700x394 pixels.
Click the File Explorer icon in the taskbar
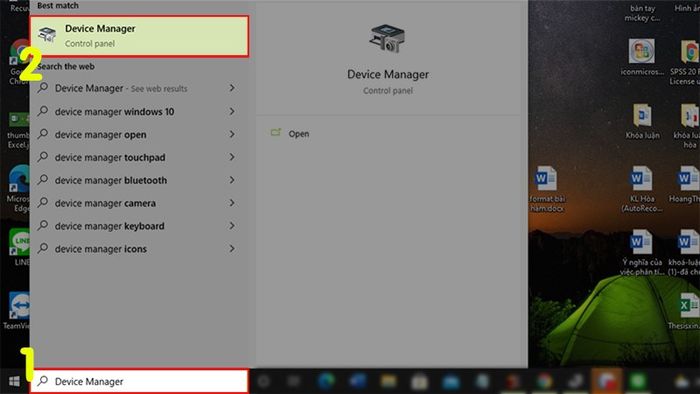(x=388, y=381)
